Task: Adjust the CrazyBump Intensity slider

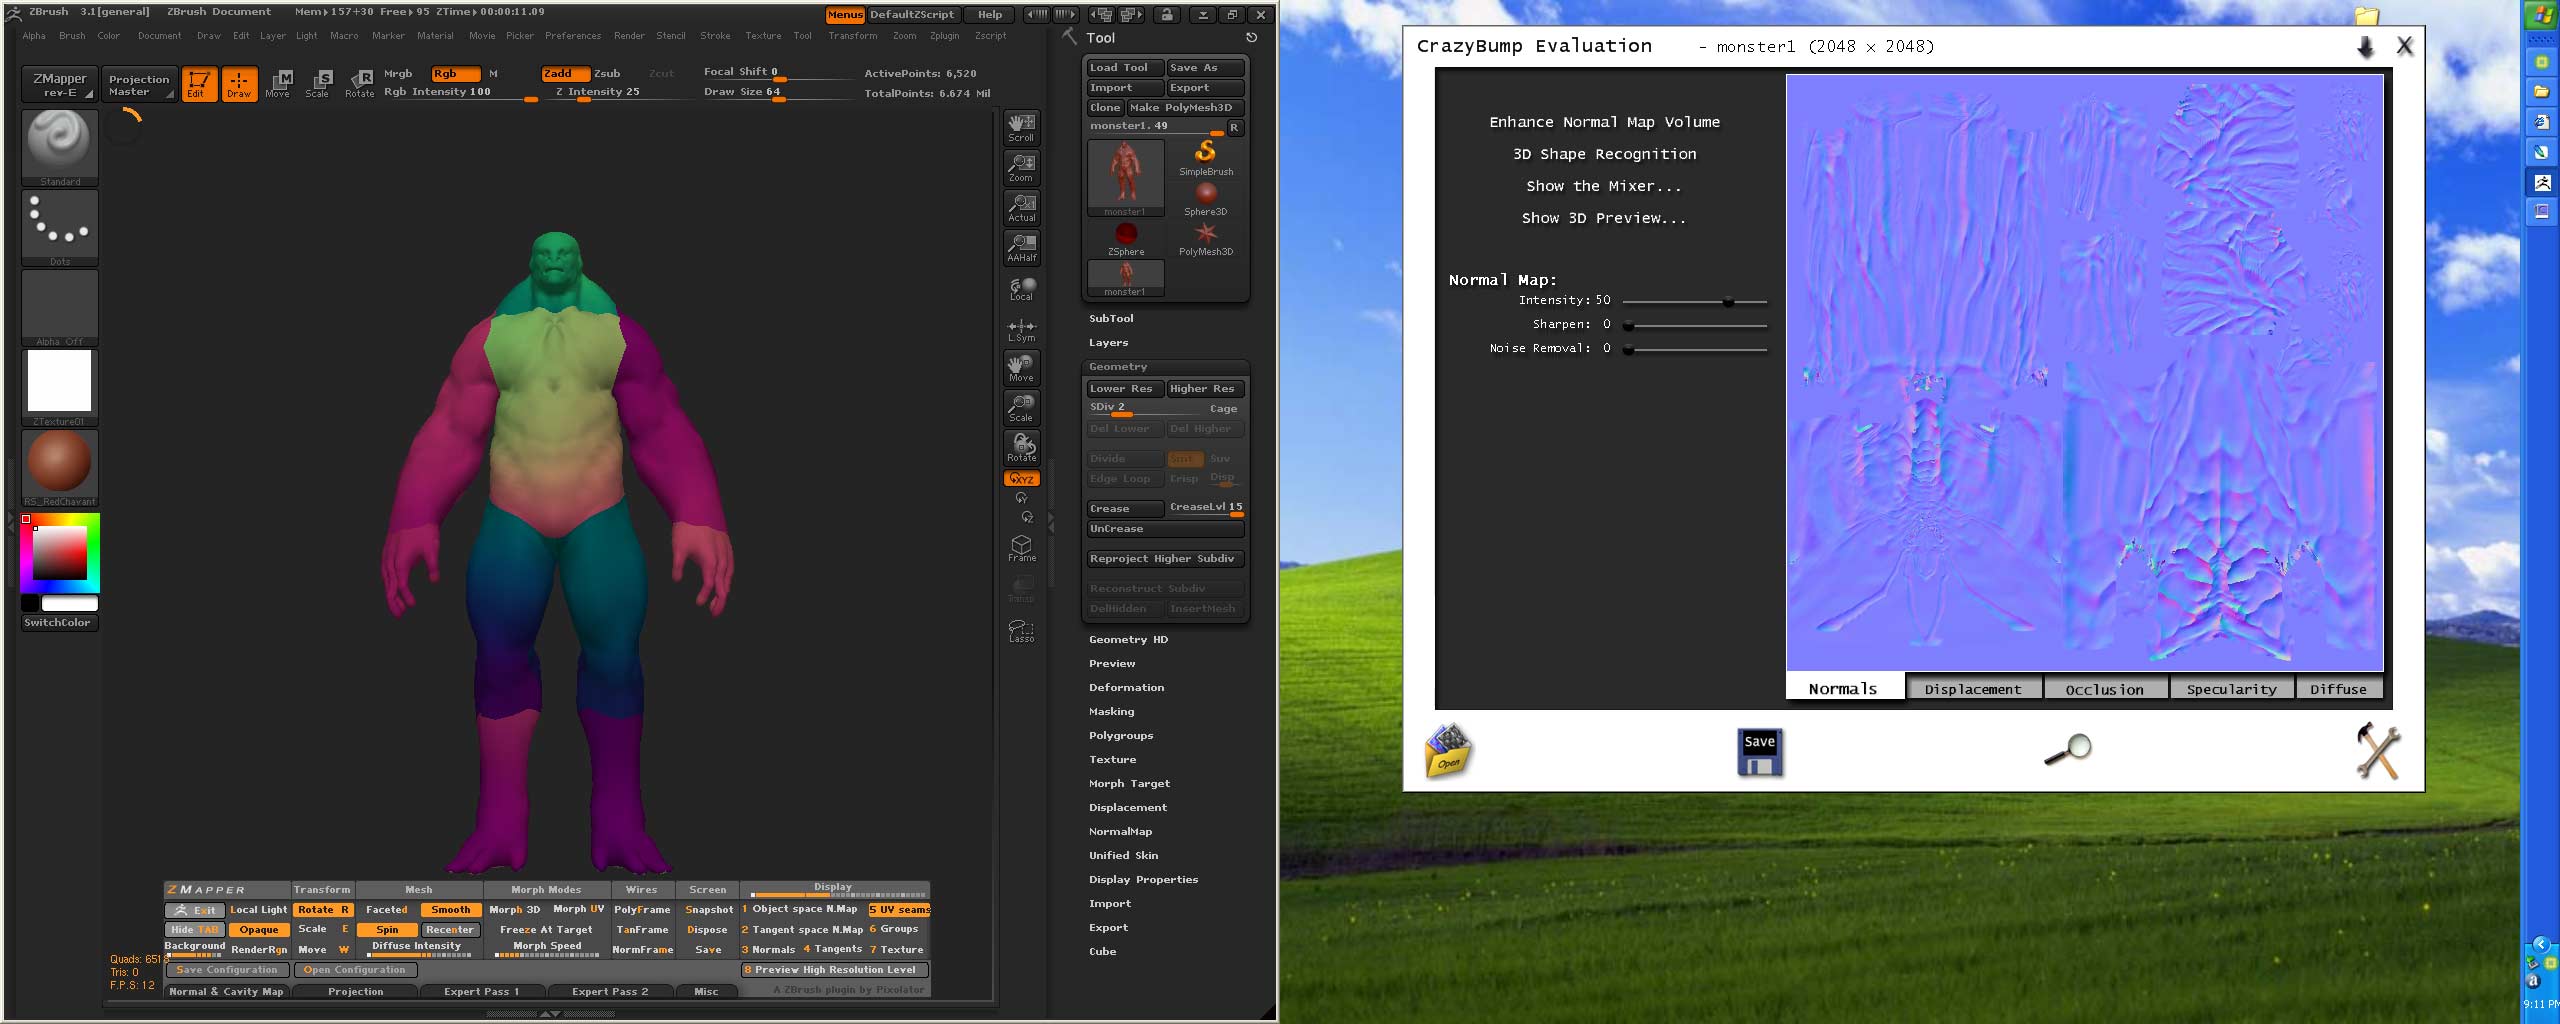Action: 1695,301
